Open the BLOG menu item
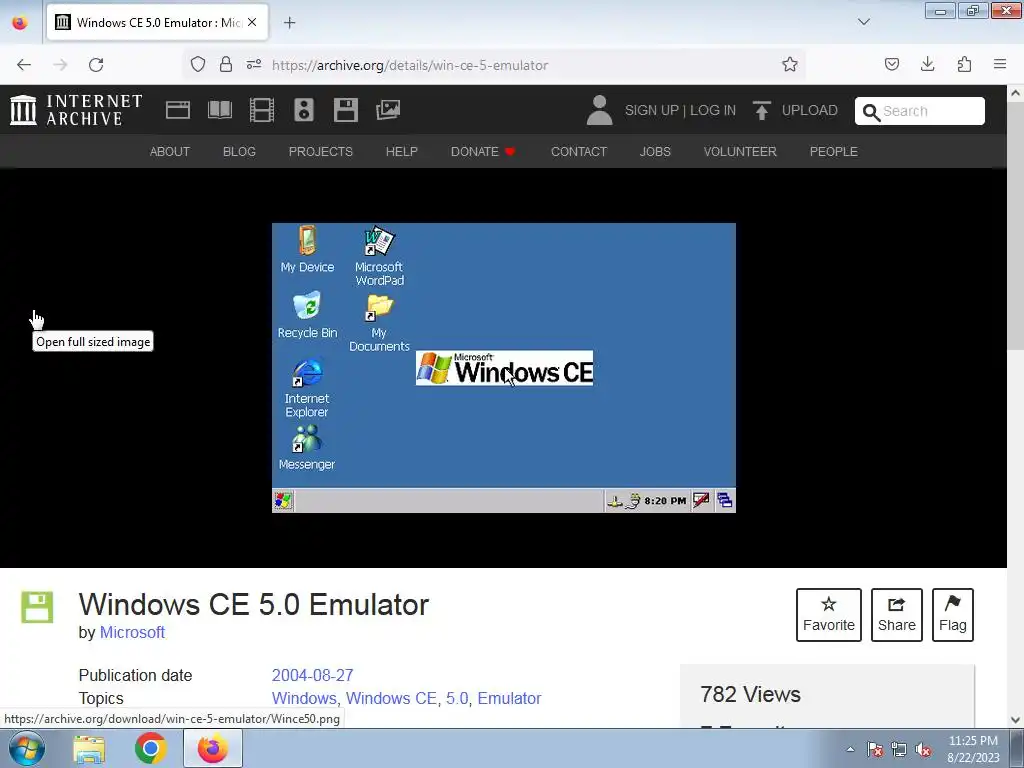 coord(239,152)
